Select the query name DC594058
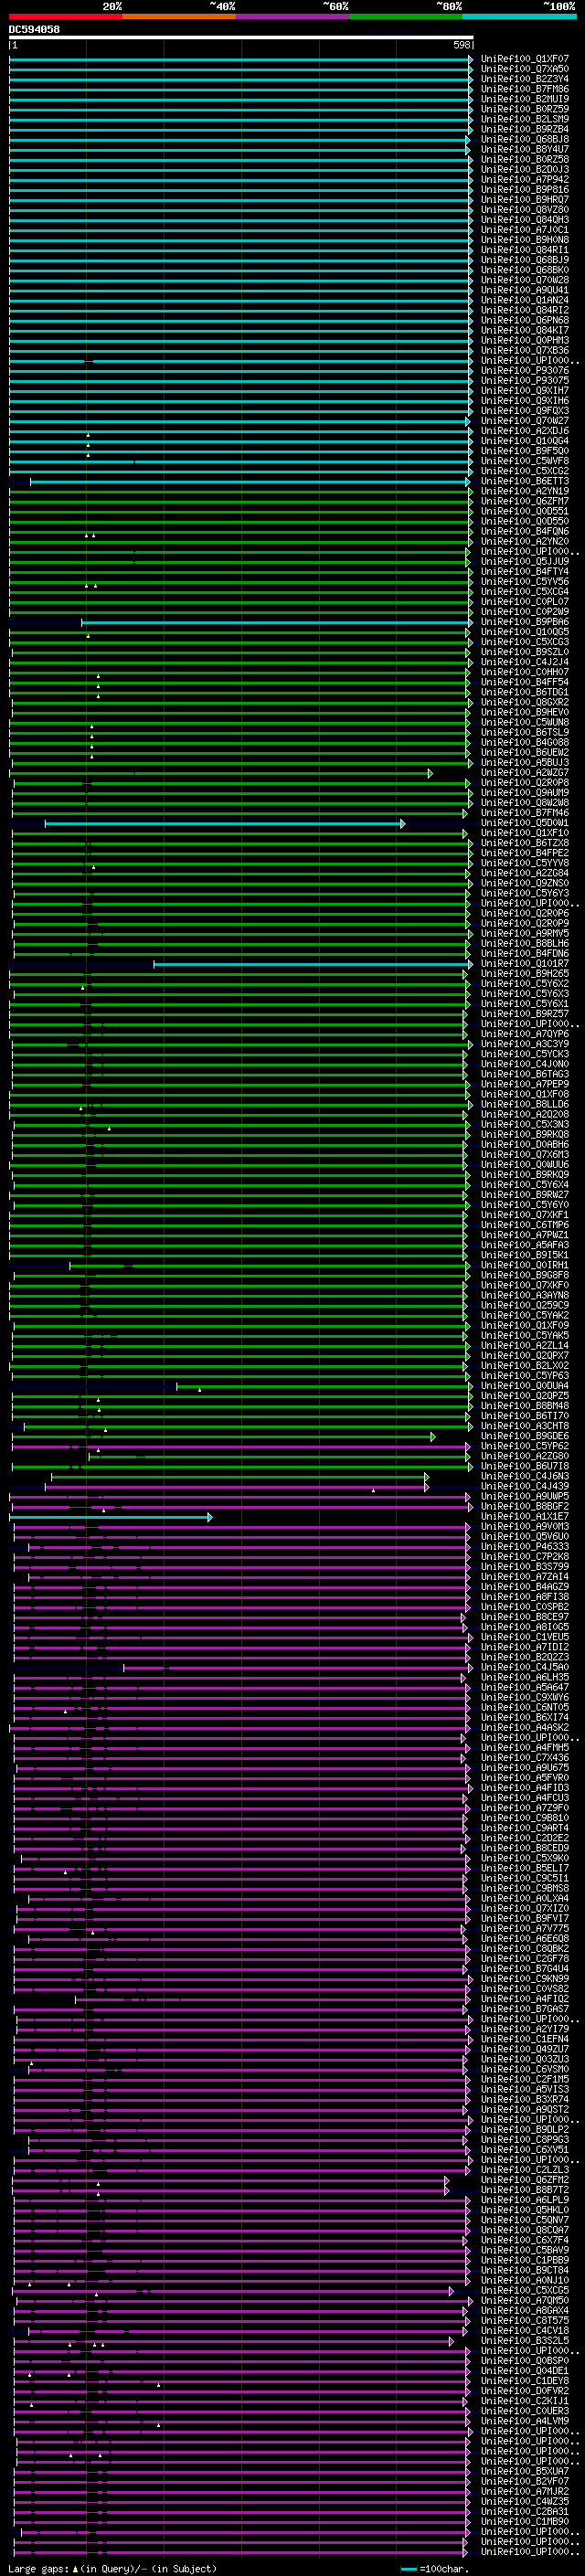This screenshot has height=2576, width=585. [x=34, y=30]
